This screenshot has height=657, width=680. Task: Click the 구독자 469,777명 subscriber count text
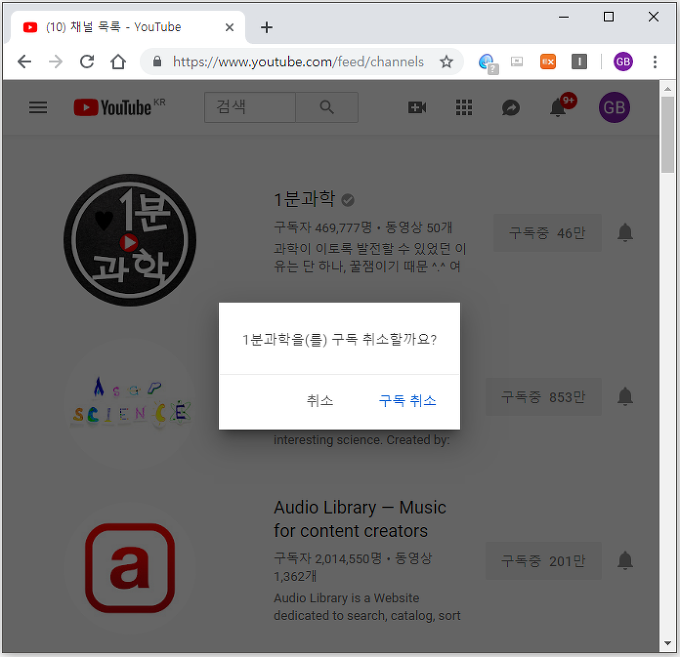coord(323,227)
